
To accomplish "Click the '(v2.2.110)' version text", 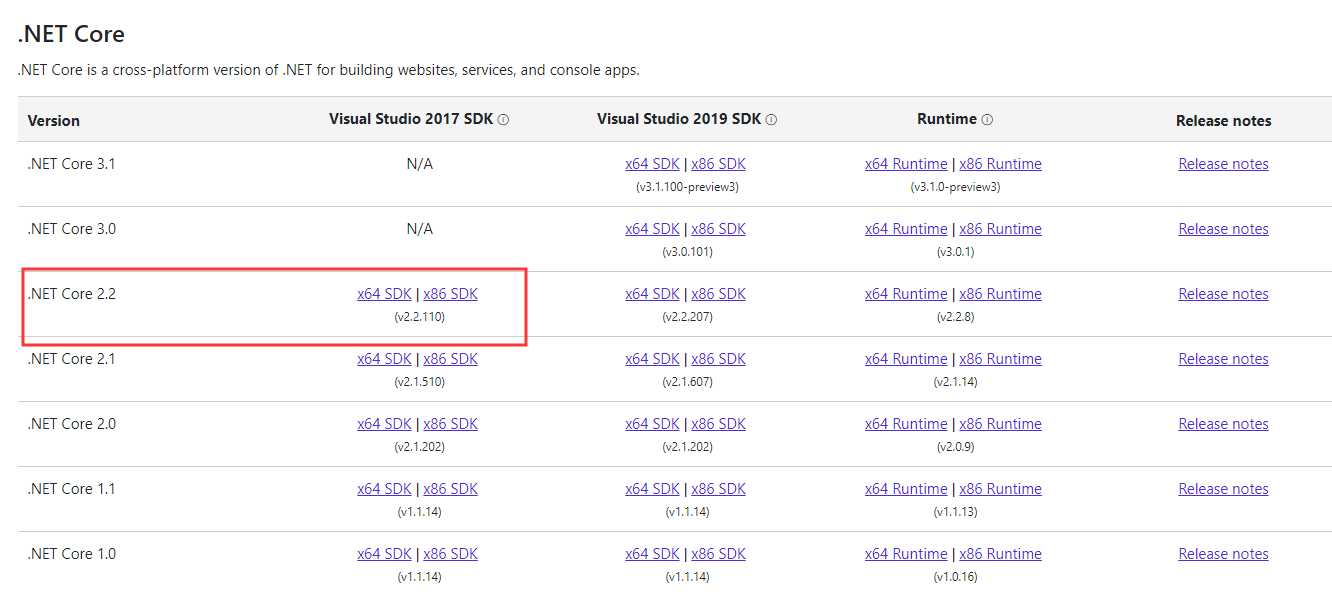I will [x=419, y=317].
